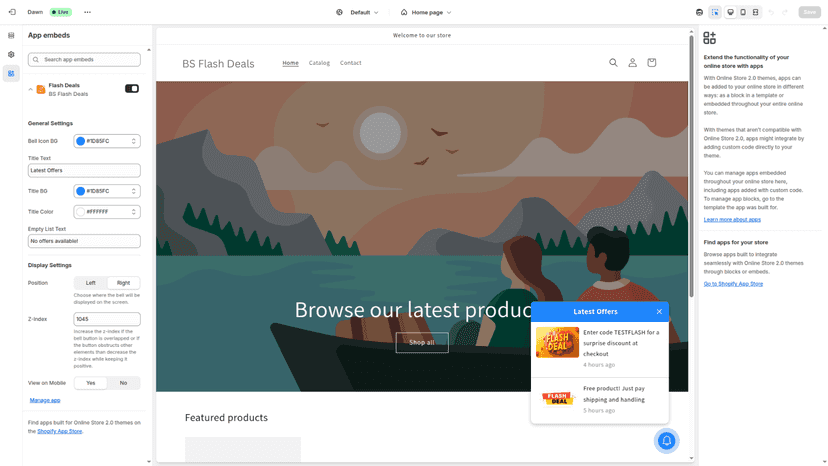Open the Home page template dropdown
Viewport: 828px width, 466px height.
(x=426, y=12)
